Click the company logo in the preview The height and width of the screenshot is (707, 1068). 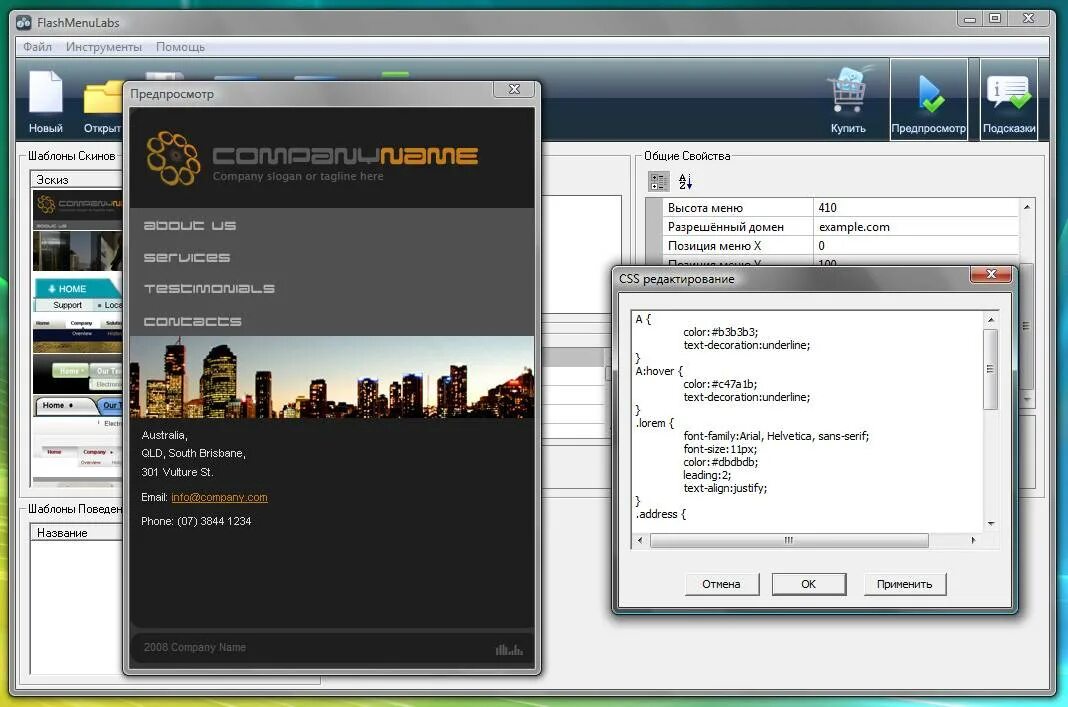173,159
